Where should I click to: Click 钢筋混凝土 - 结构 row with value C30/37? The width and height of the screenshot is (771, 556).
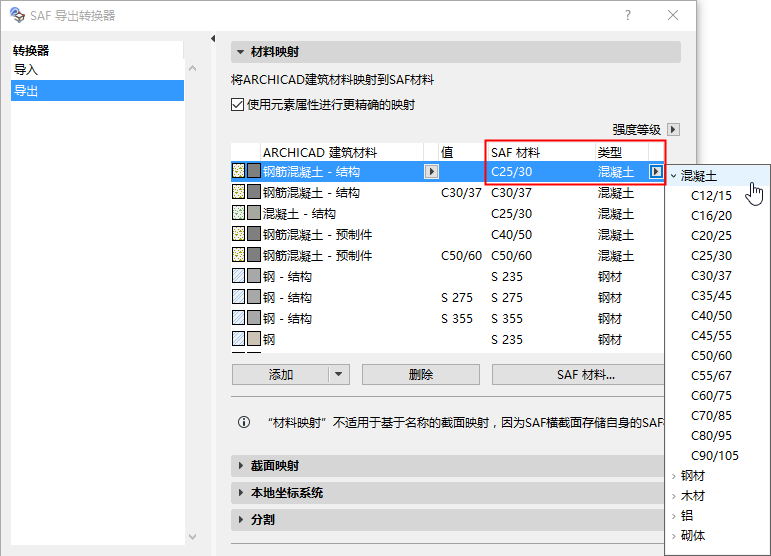pyautogui.click(x=447, y=193)
